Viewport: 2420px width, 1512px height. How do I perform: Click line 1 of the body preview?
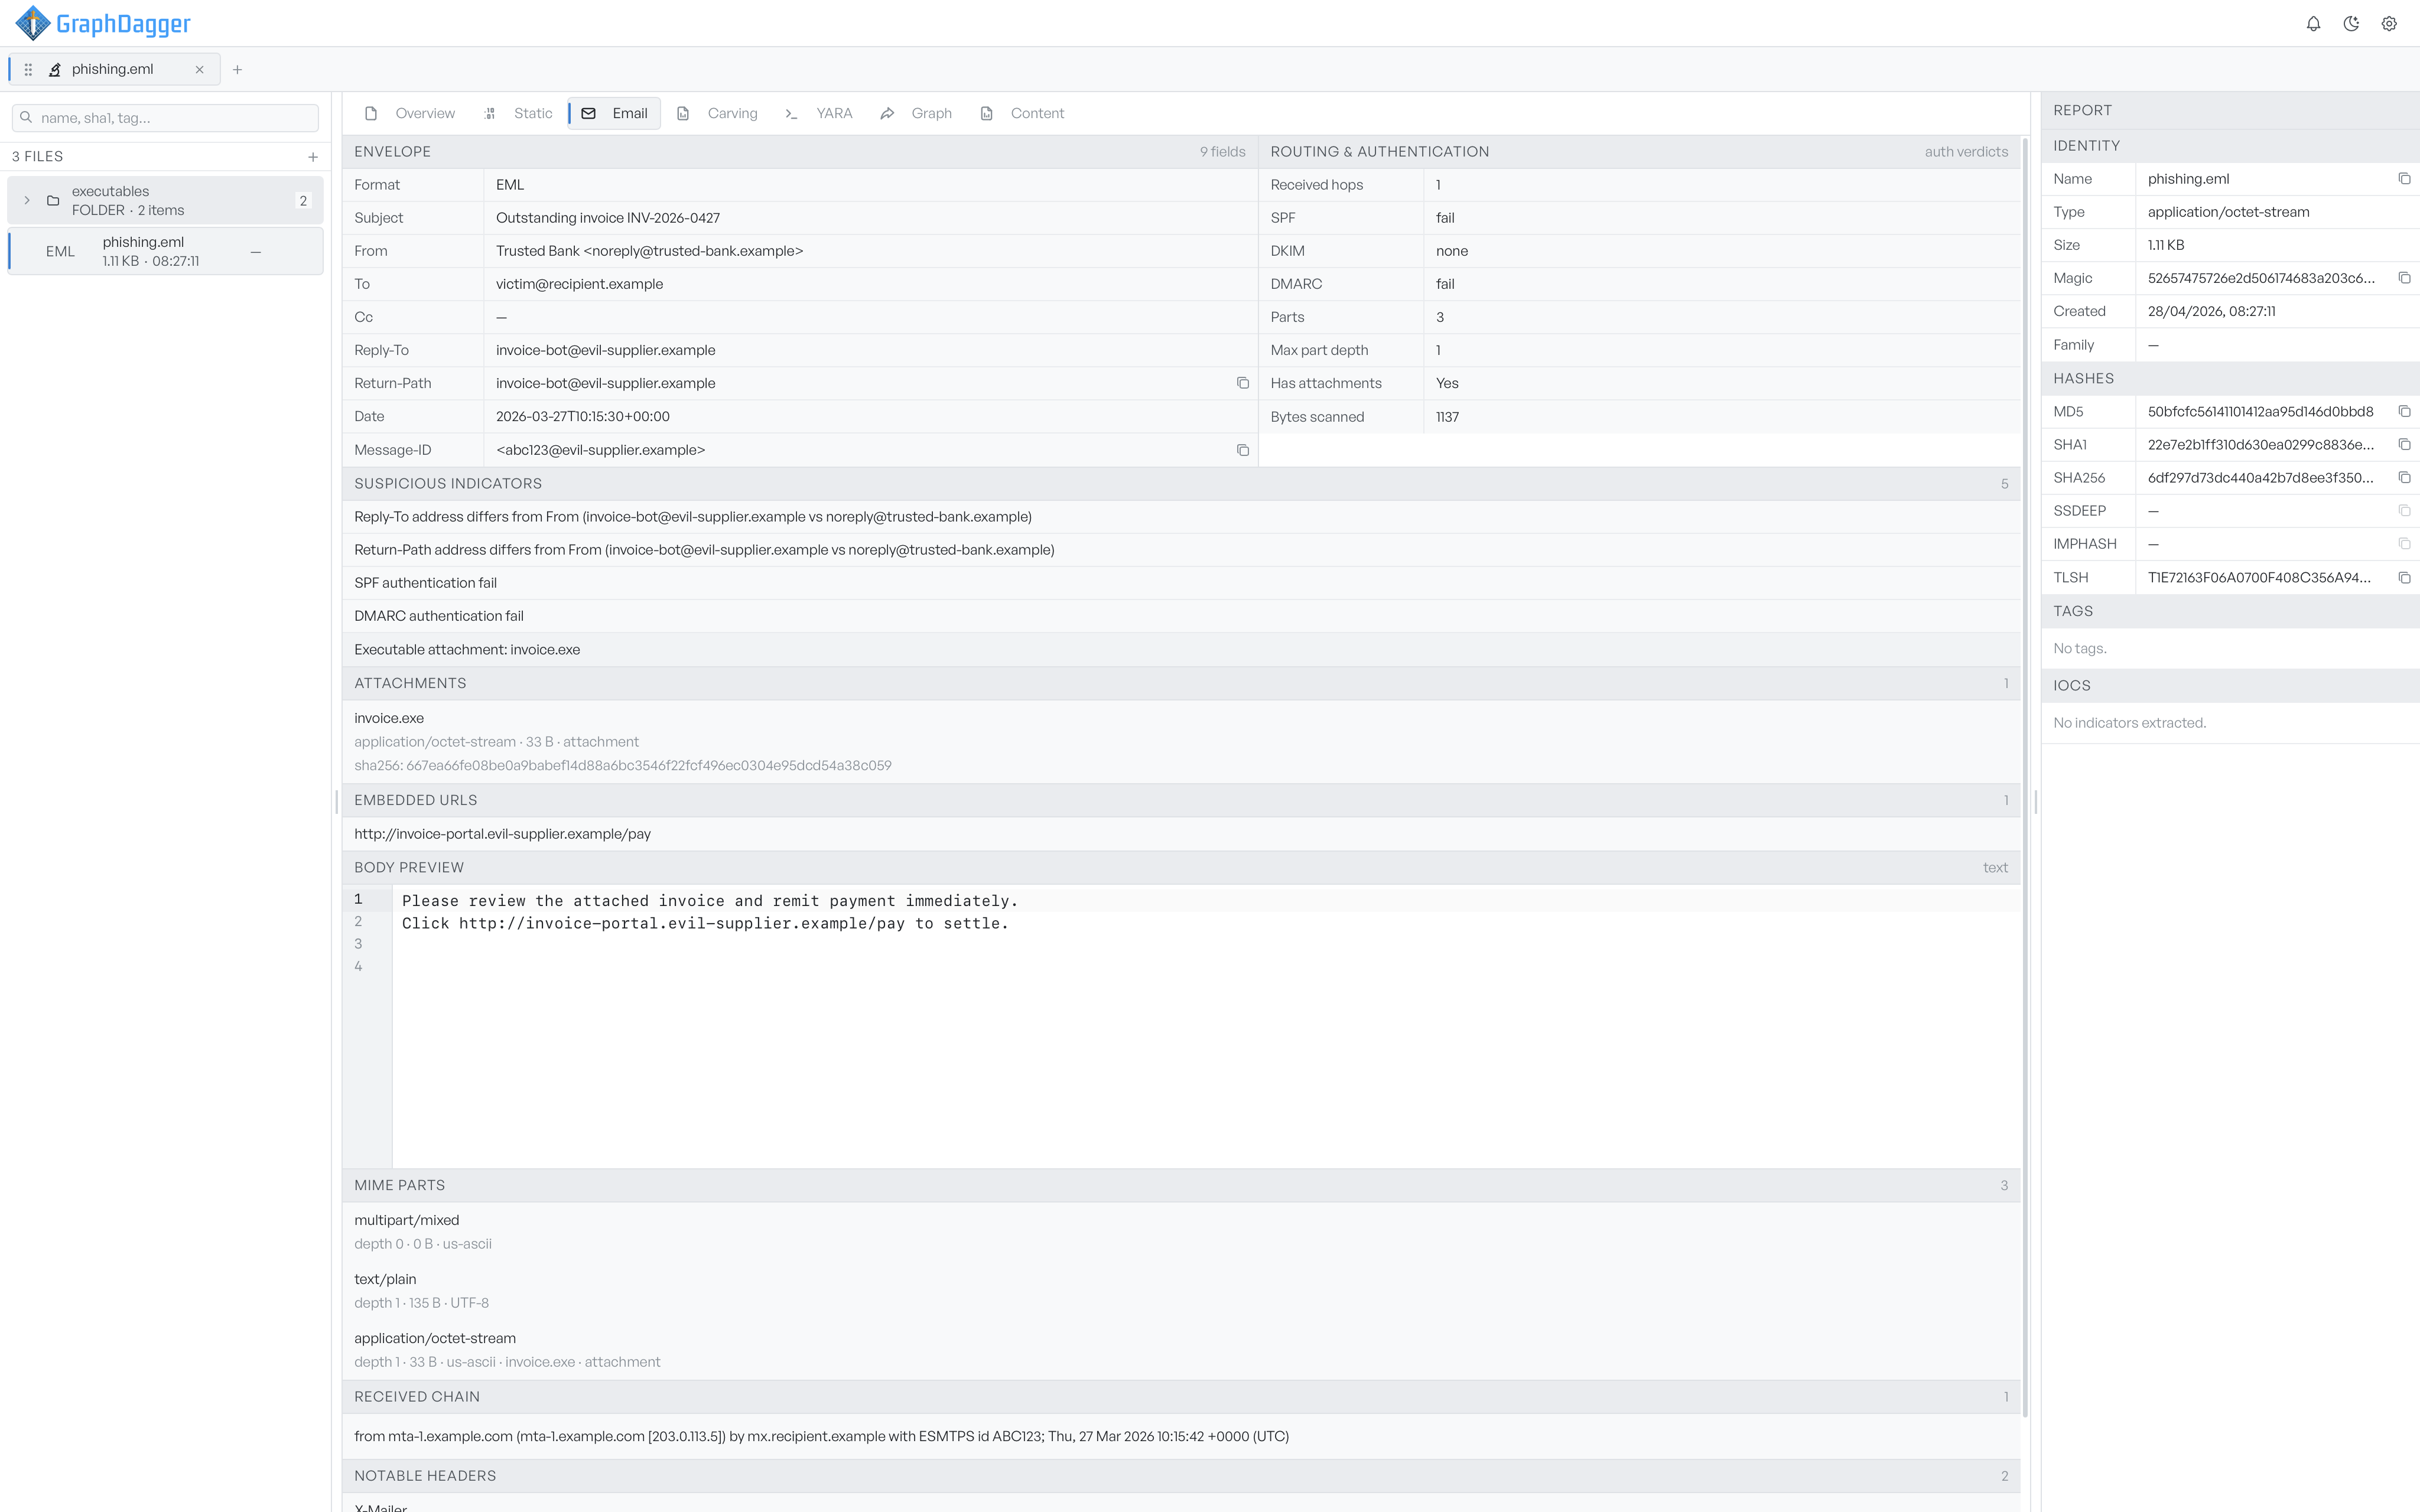710,901
